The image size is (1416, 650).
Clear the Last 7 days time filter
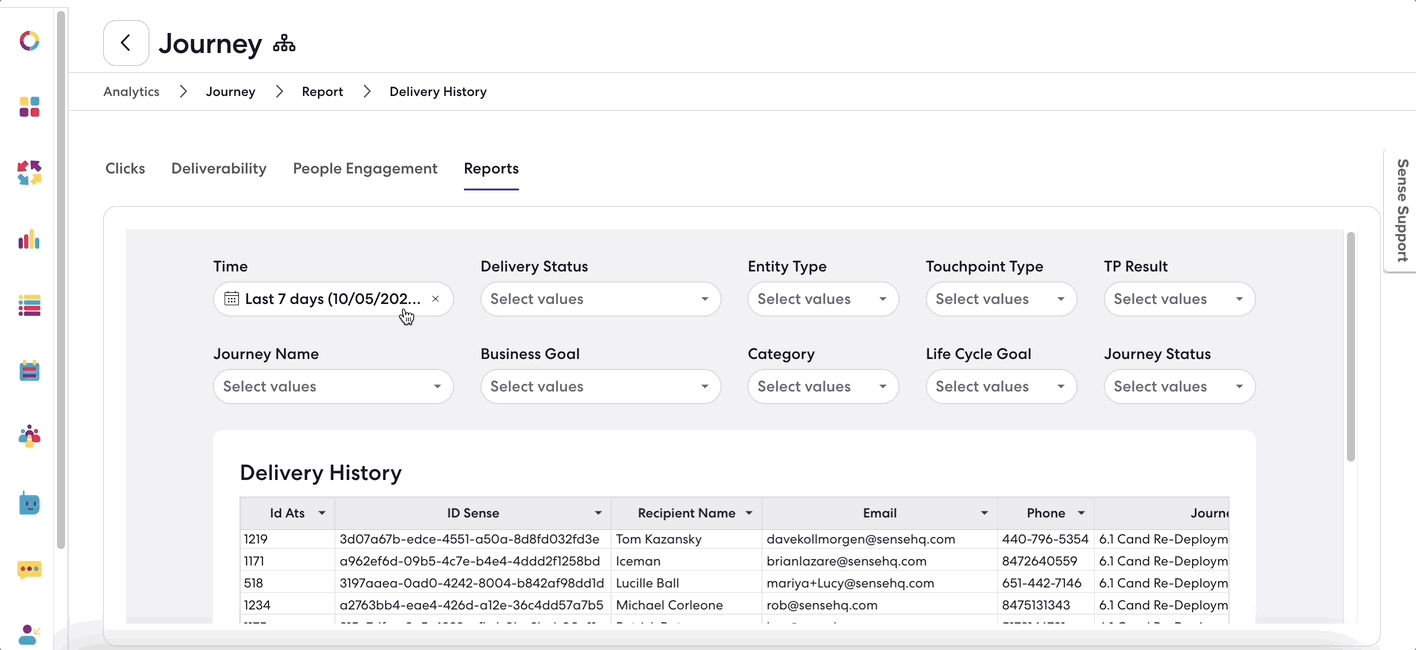pos(435,299)
